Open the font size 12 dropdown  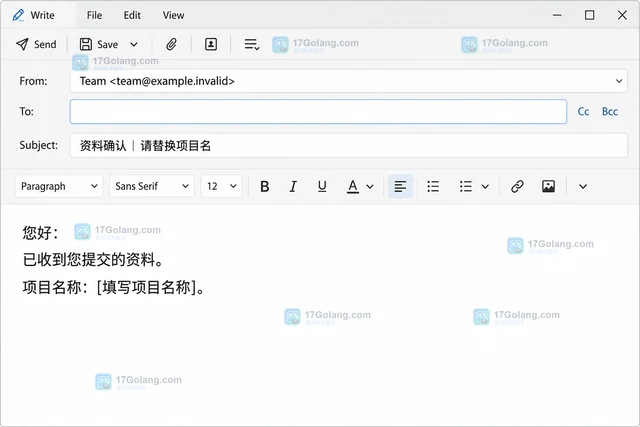click(221, 186)
